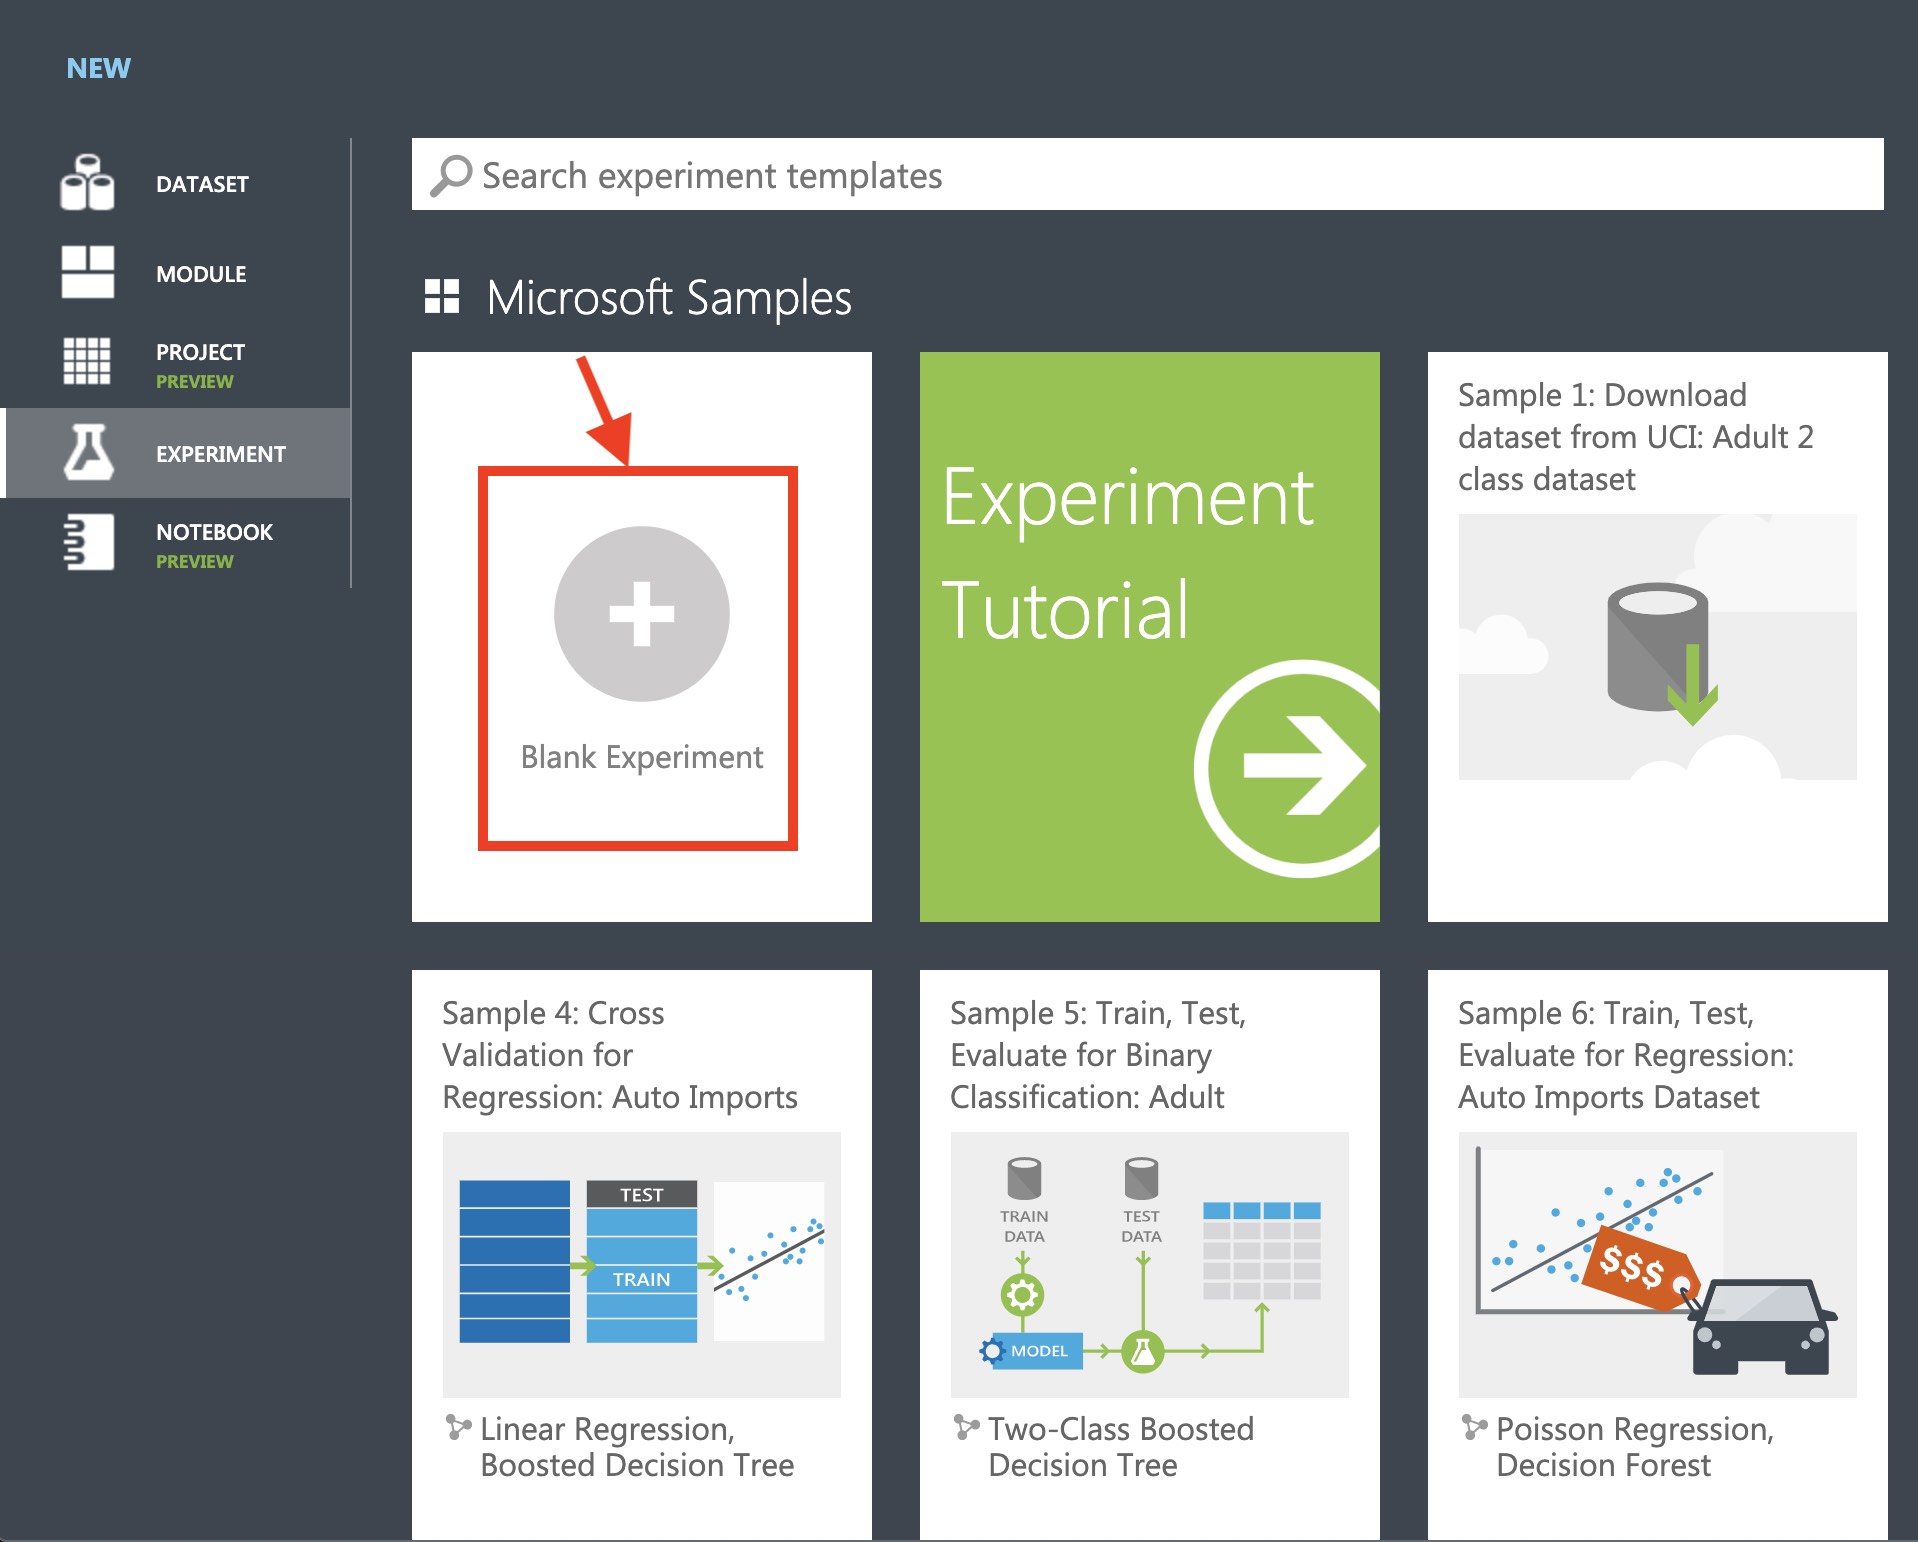Image resolution: width=1918 pixels, height=1542 pixels.
Task: Select the Notebook icon in sidebar
Action: coord(88,542)
